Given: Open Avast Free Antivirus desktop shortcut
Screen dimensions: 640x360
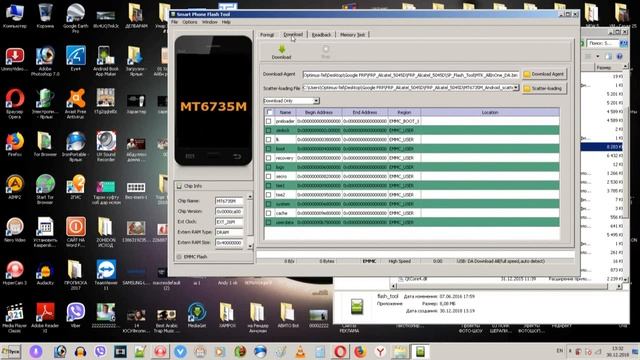Looking at the screenshot, I should [x=76, y=104].
